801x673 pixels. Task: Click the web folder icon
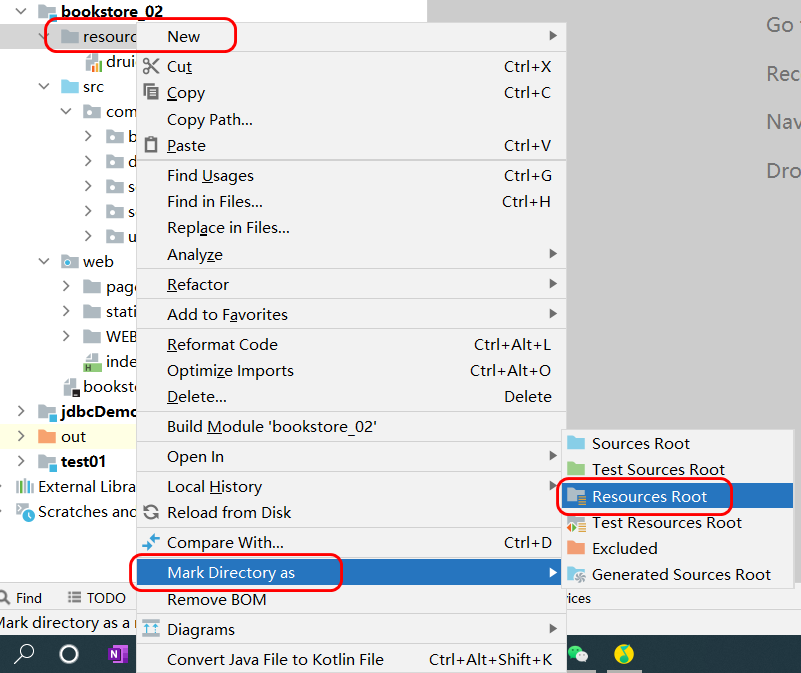[x=70, y=262]
